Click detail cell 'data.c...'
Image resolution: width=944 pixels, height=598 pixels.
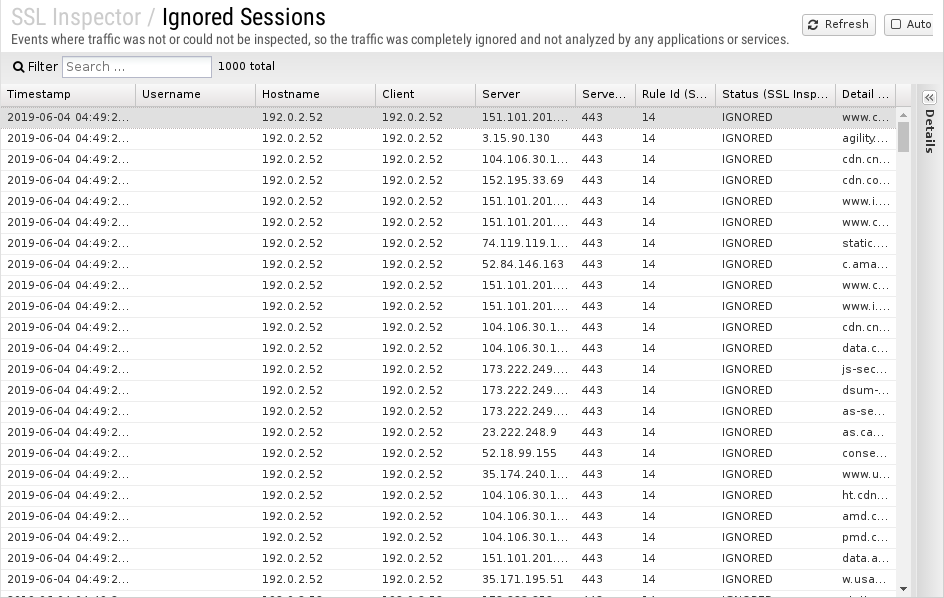pyautogui.click(x=865, y=348)
